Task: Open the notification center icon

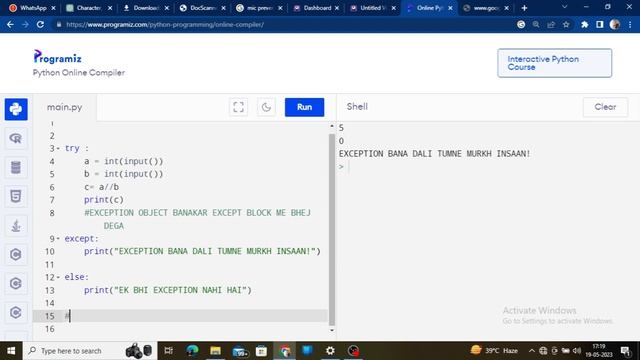Action: pos(625,351)
